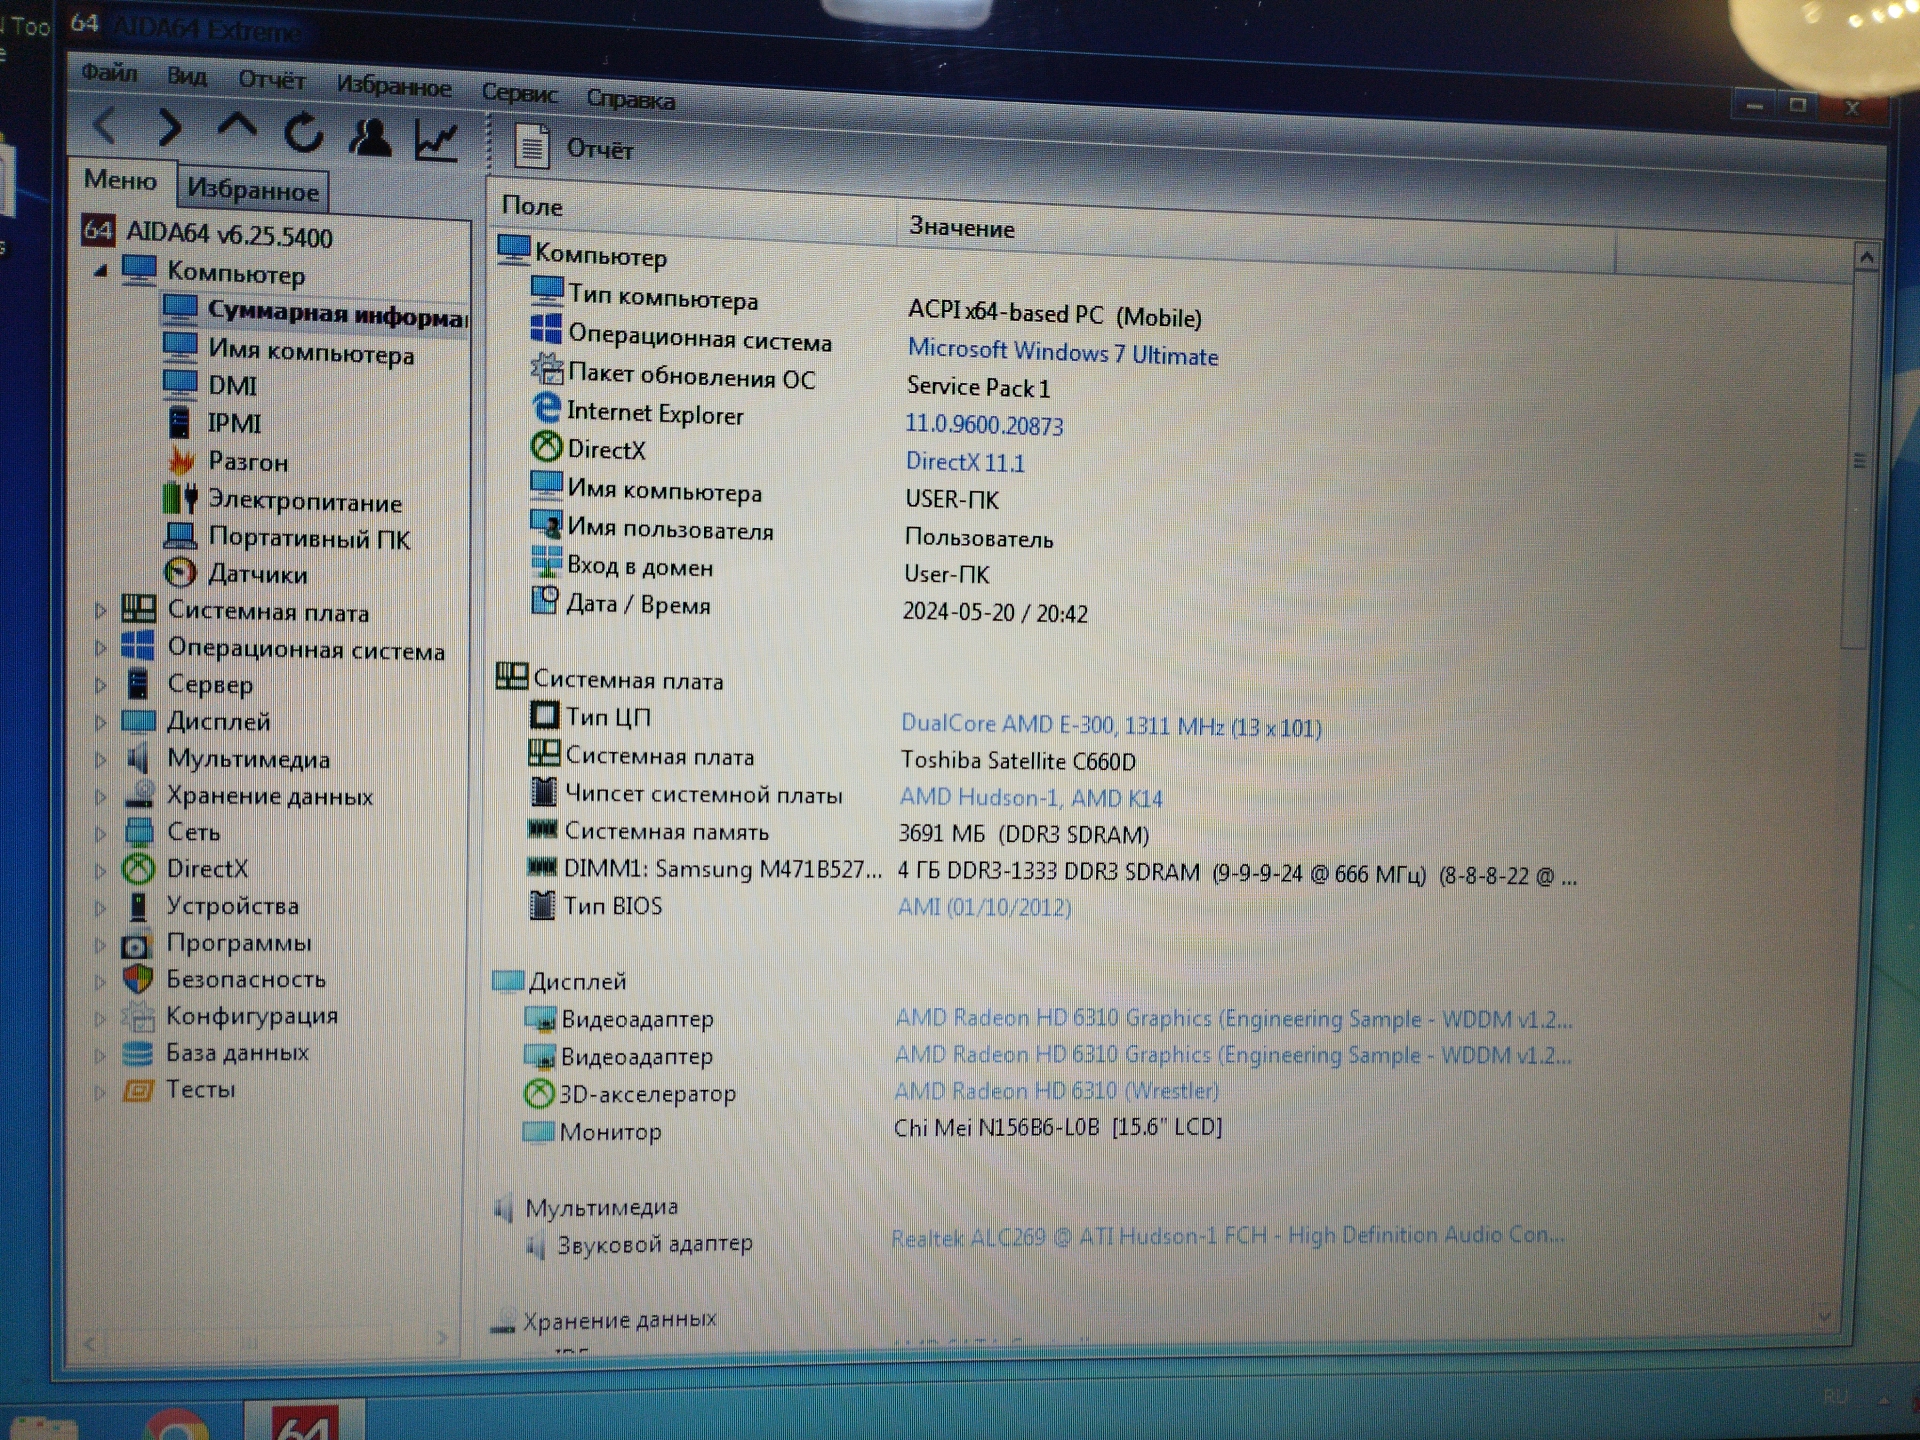Click AMD Hudson-1, AMD K14 chipset link
Image resolution: width=1920 pixels, height=1440 pixels.
(x=1031, y=798)
